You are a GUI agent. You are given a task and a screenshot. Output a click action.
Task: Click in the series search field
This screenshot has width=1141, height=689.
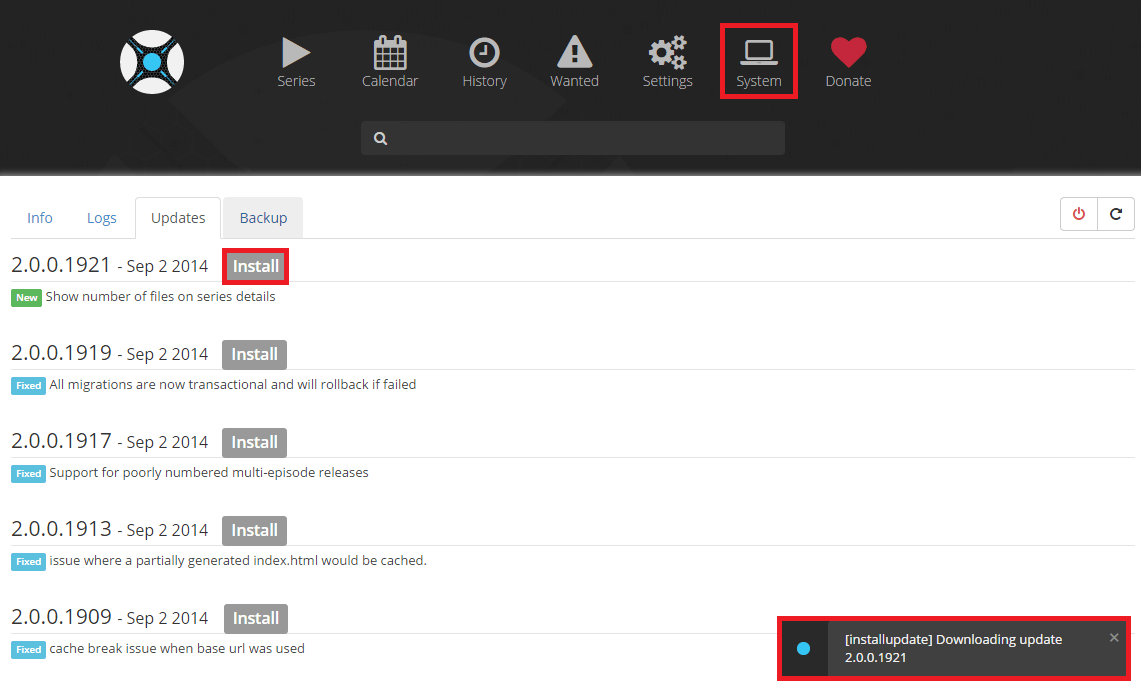[x=573, y=138]
